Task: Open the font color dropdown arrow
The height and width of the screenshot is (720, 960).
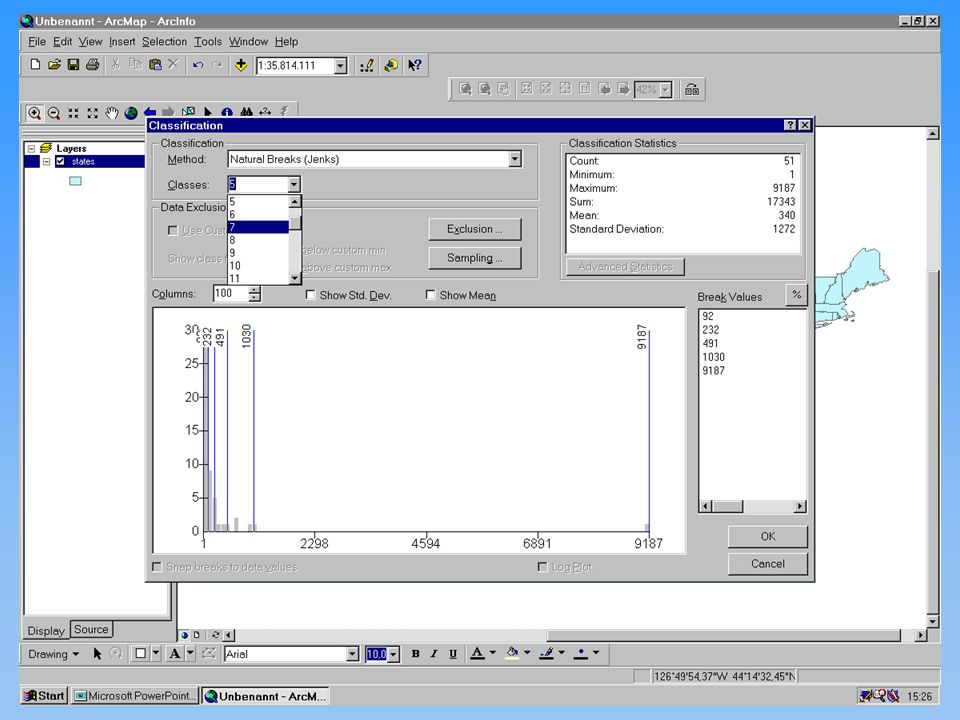Action: [492, 653]
